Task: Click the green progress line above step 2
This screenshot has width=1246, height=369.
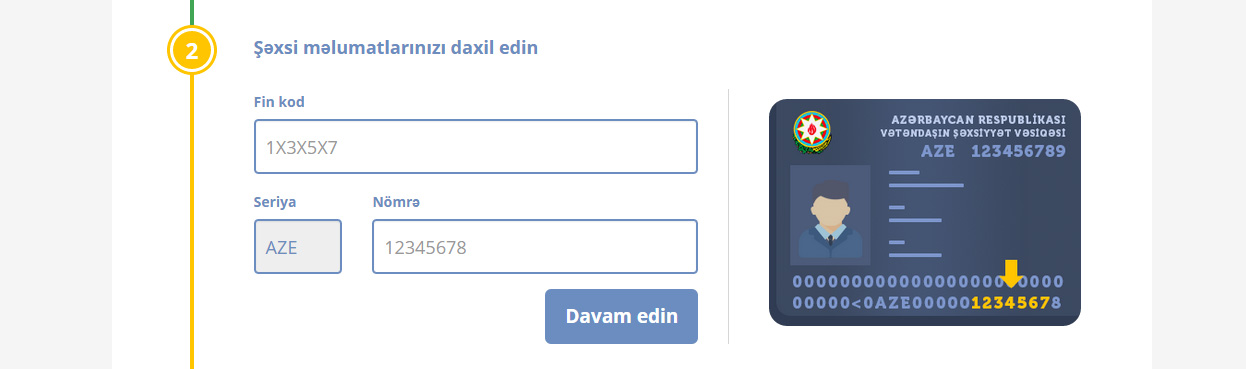Action: coord(191,13)
